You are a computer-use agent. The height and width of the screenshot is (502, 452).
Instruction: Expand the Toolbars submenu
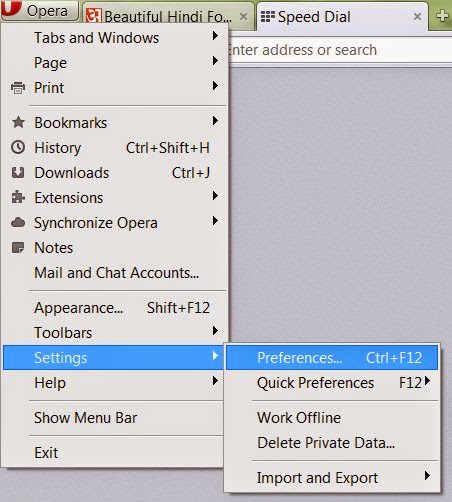tap(115, 333)
